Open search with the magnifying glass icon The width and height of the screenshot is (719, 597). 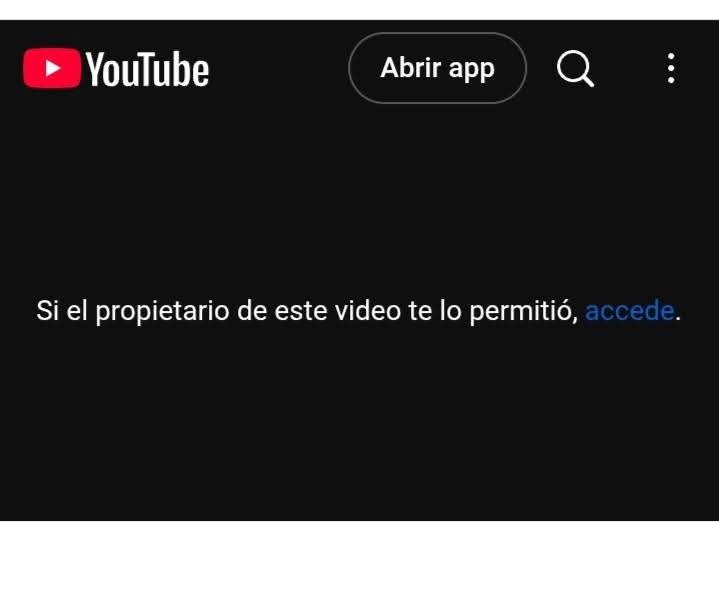click(575, 68)
